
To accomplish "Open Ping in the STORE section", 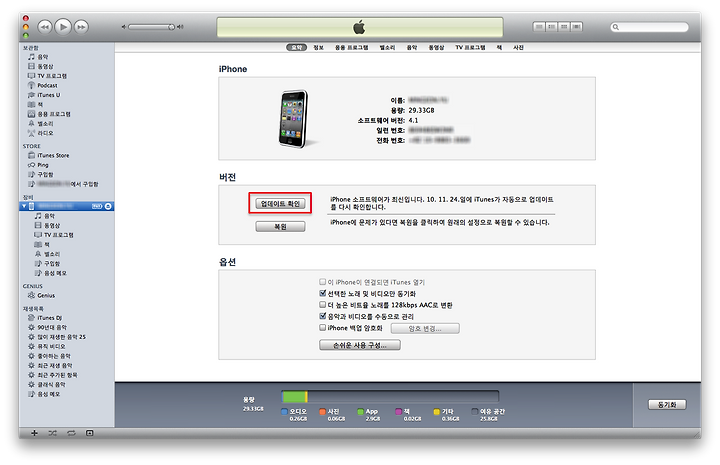I will pos(38,165).
